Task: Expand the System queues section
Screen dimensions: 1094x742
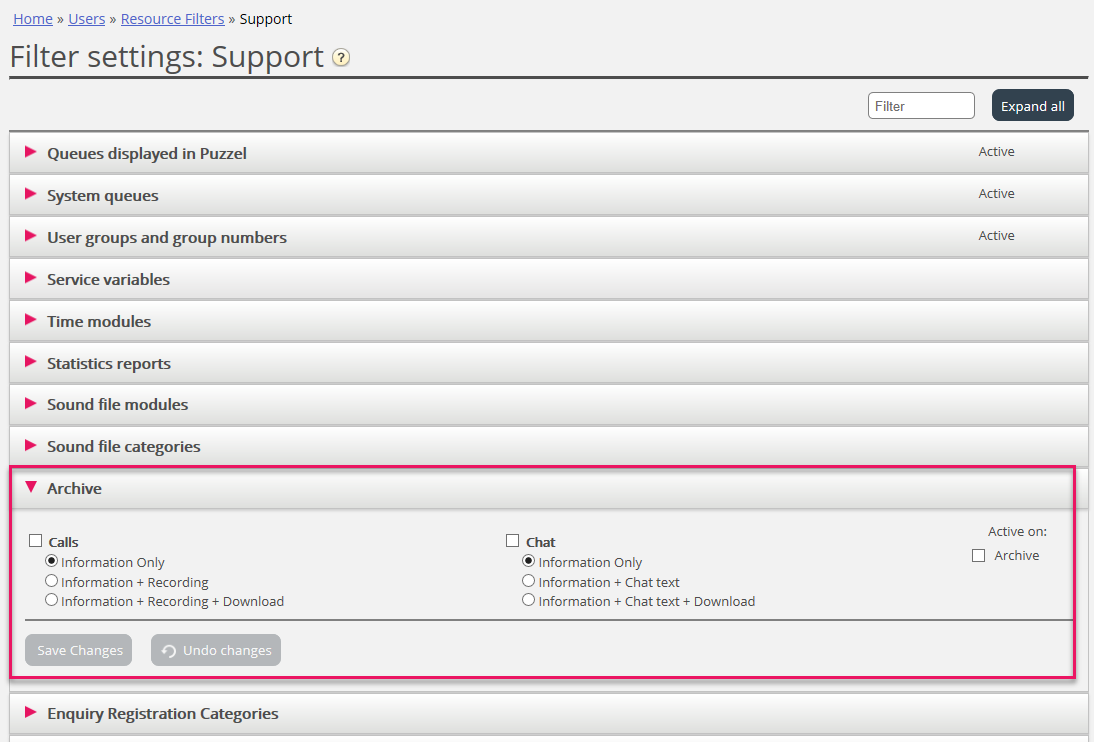Action: (102, 195)
